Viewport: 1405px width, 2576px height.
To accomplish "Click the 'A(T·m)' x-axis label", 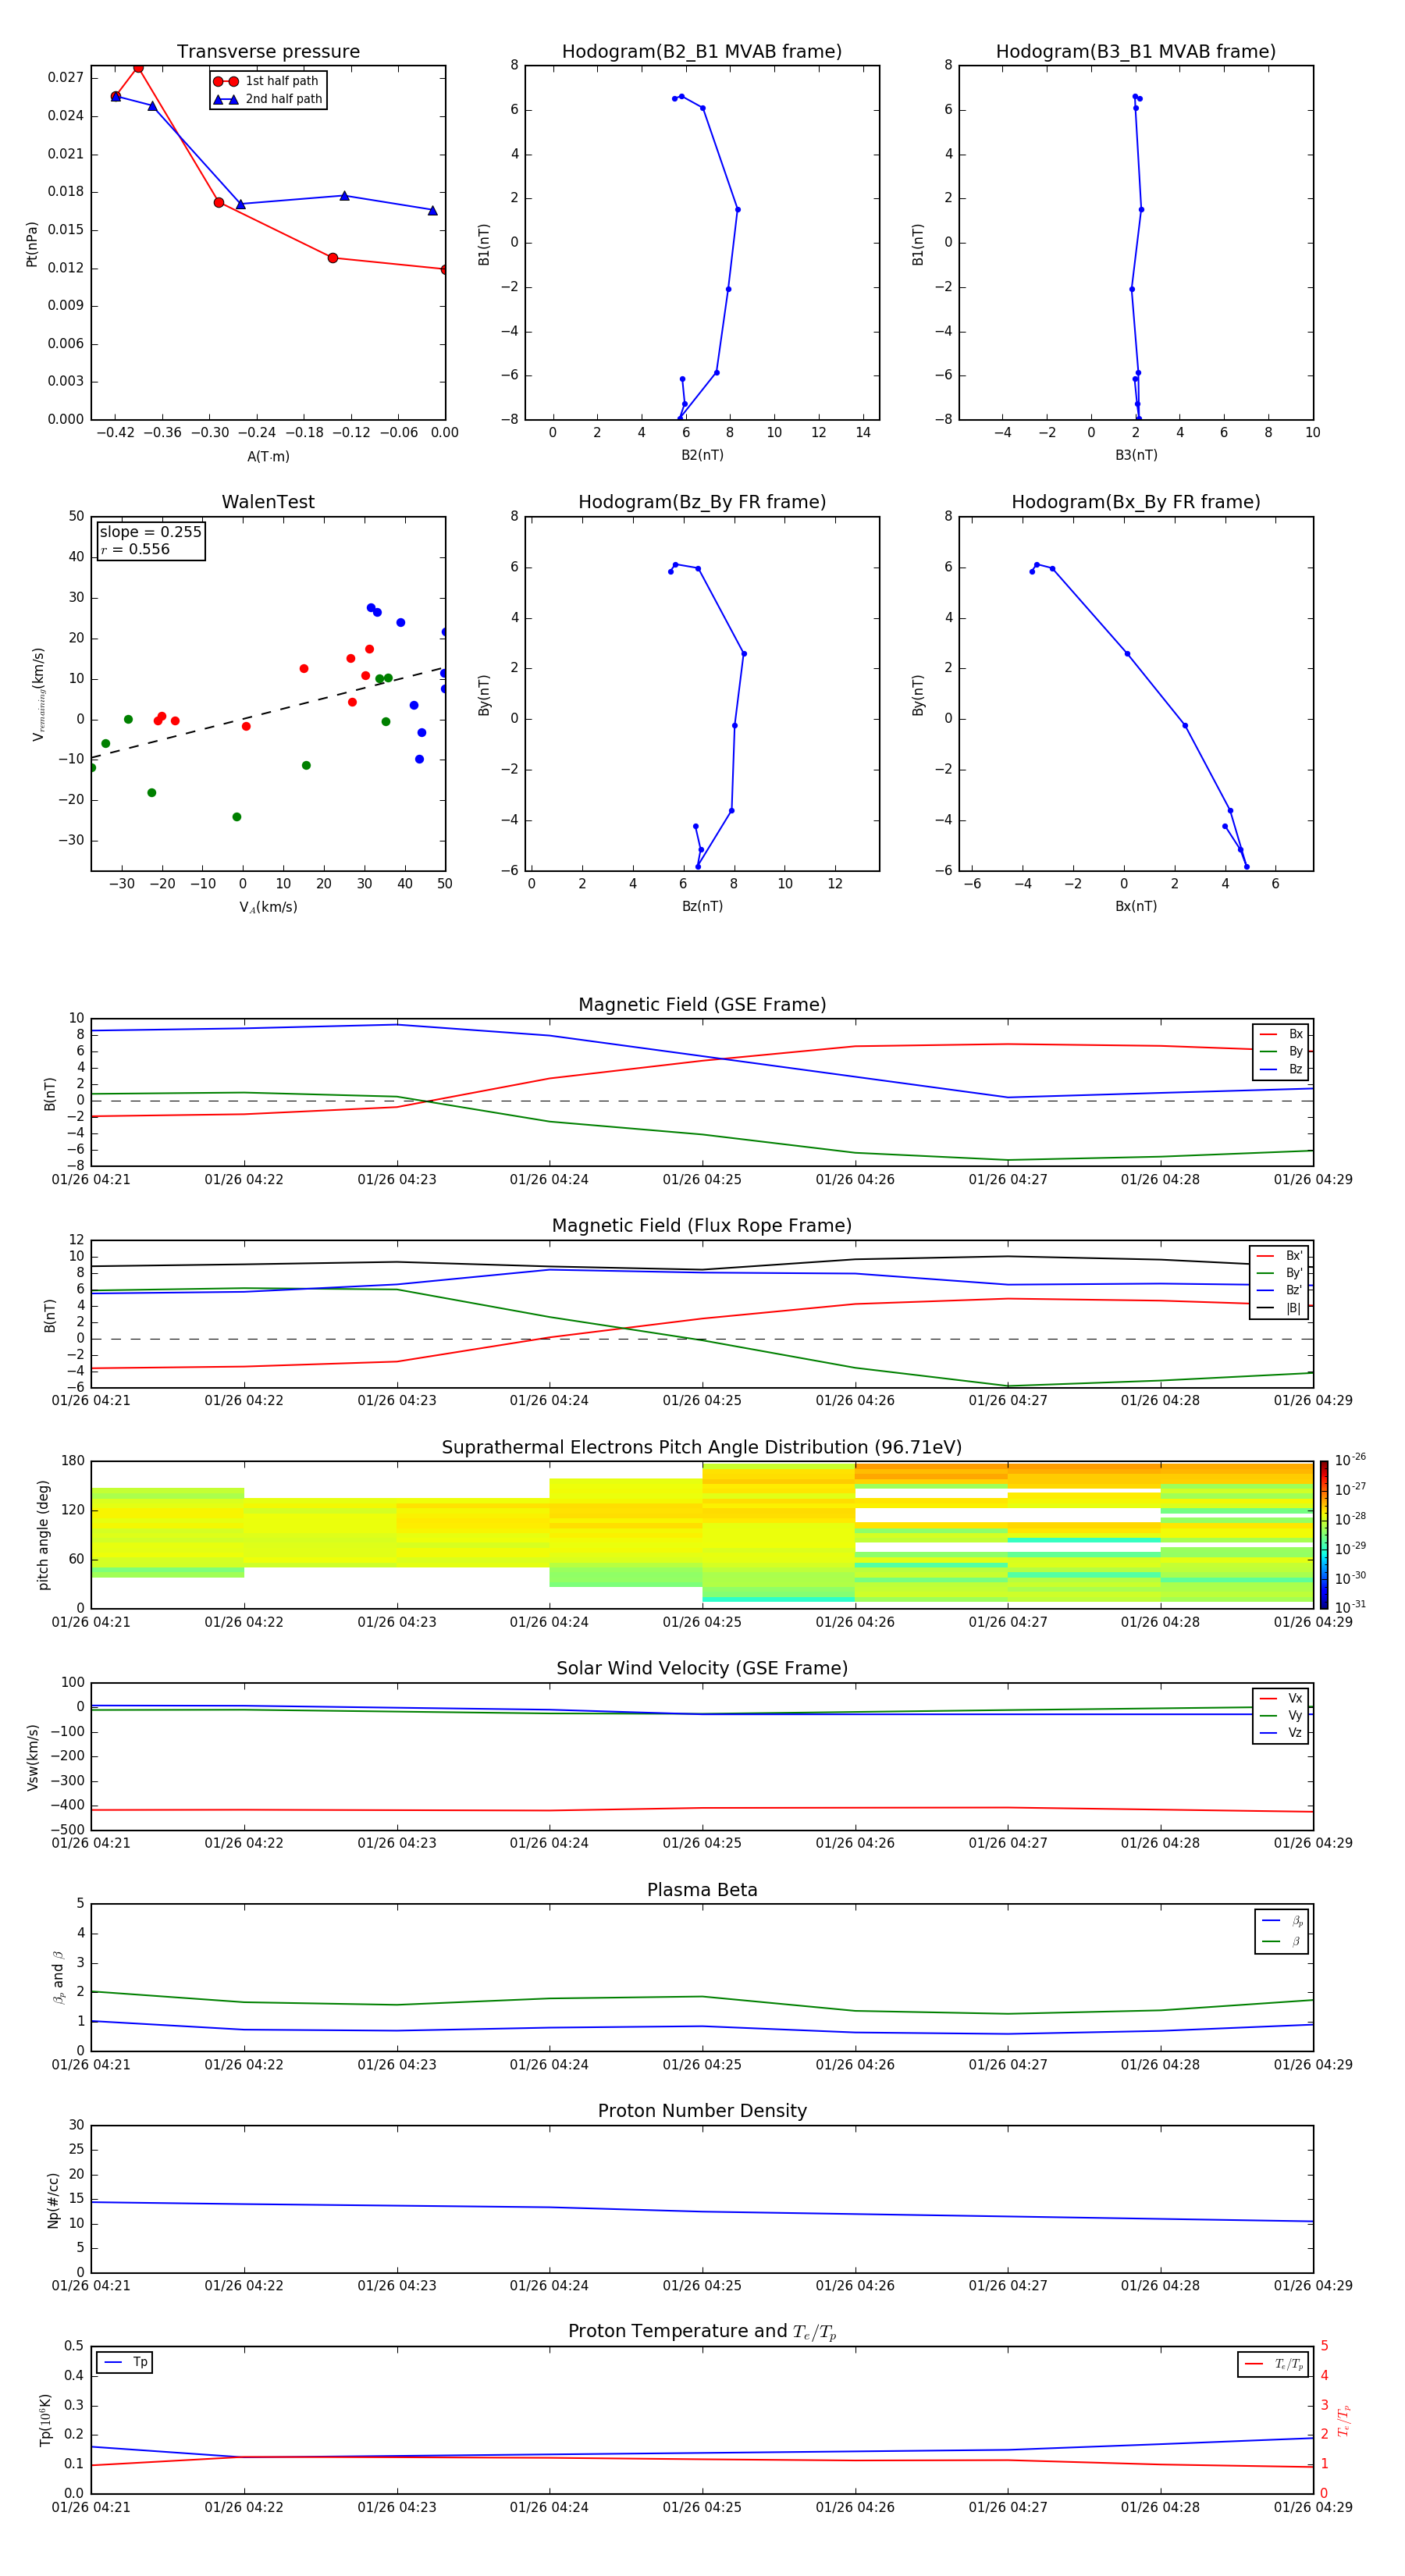I will click(268, 457).
